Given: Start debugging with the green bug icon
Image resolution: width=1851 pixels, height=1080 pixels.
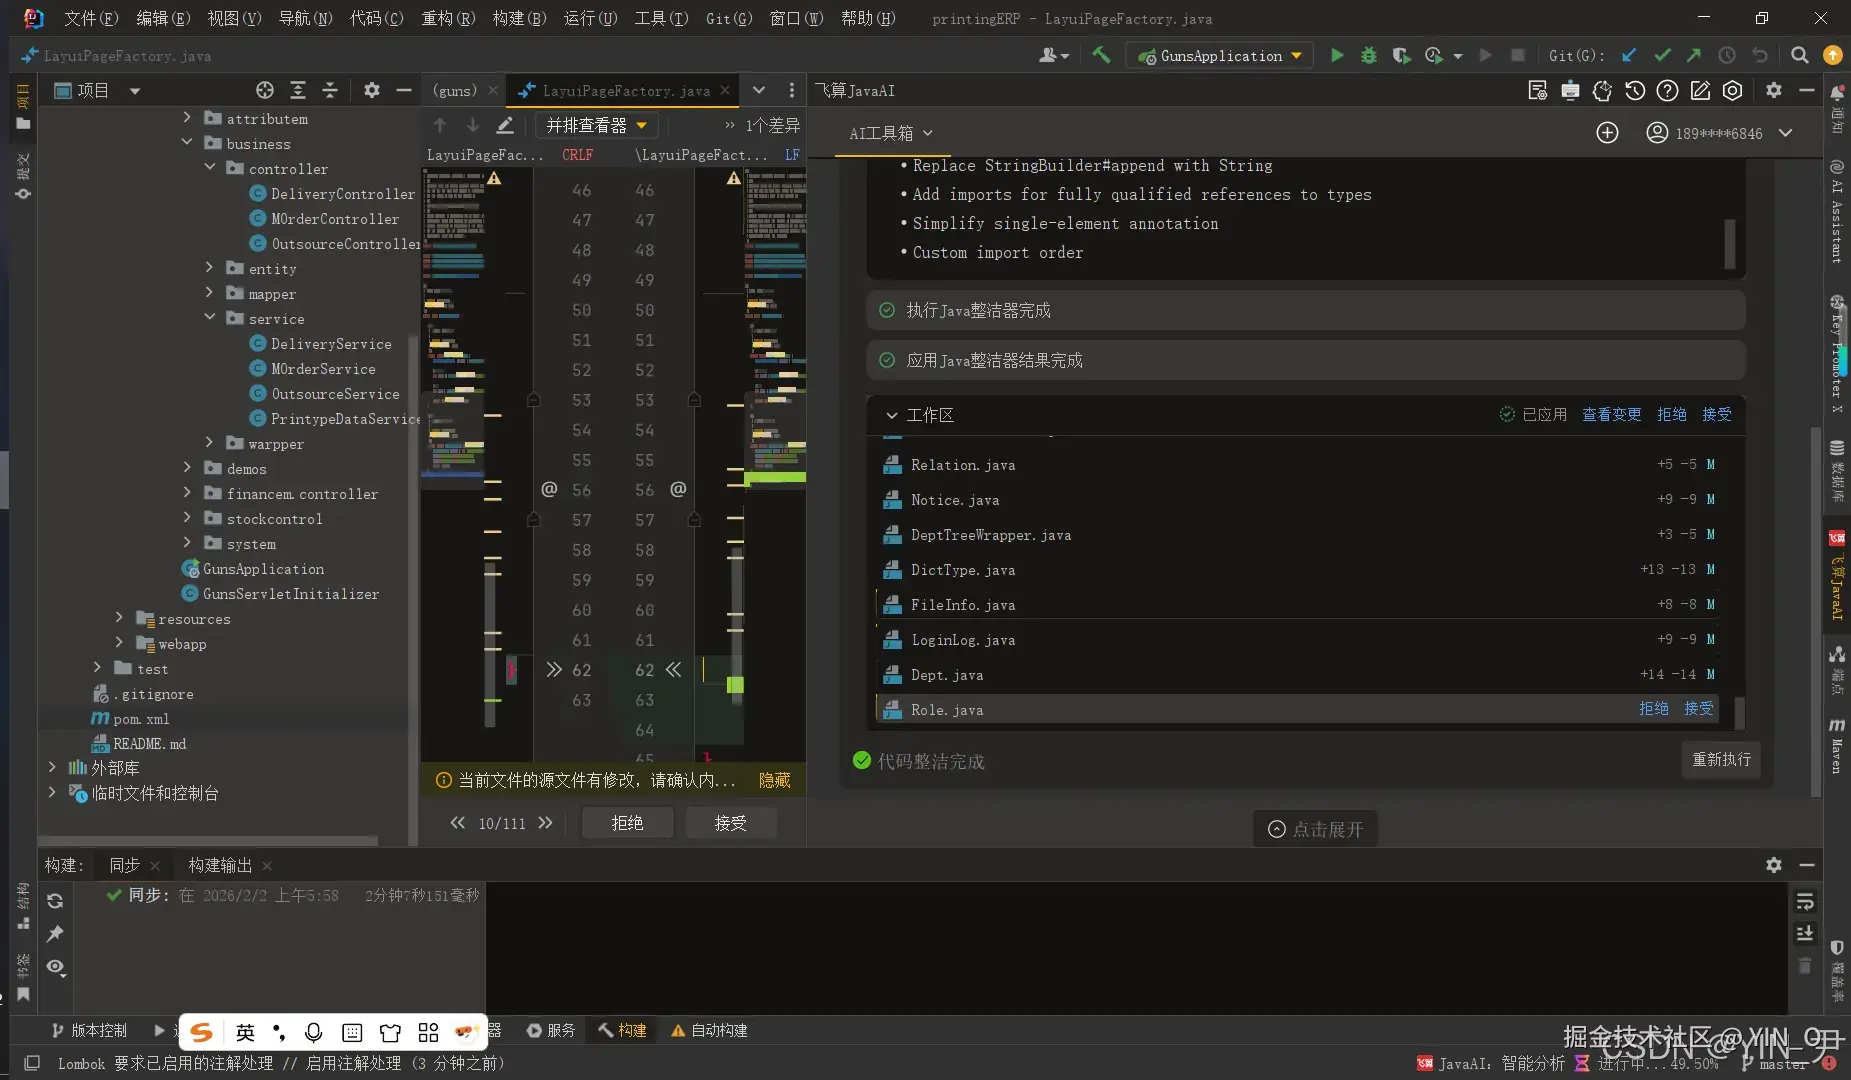Looking at the screenshot, I should coord(1369,56).
